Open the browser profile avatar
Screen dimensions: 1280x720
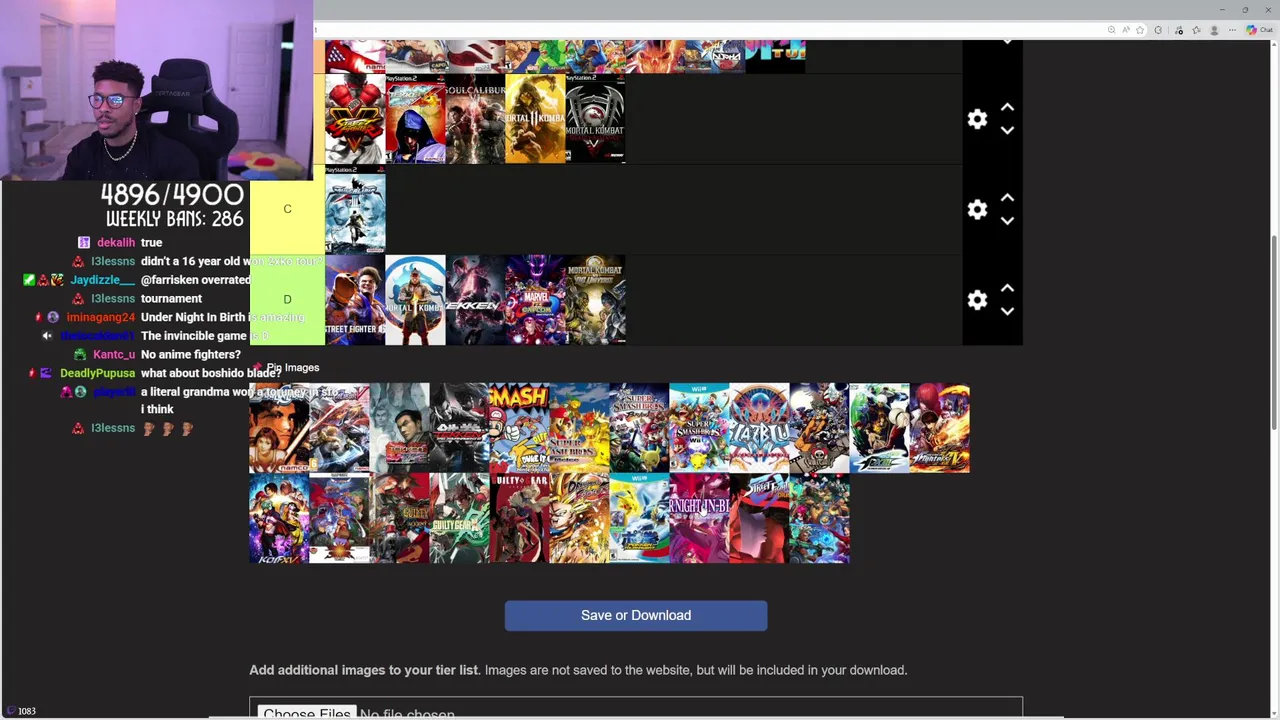pyautogui.click(x=1215, y=30)
